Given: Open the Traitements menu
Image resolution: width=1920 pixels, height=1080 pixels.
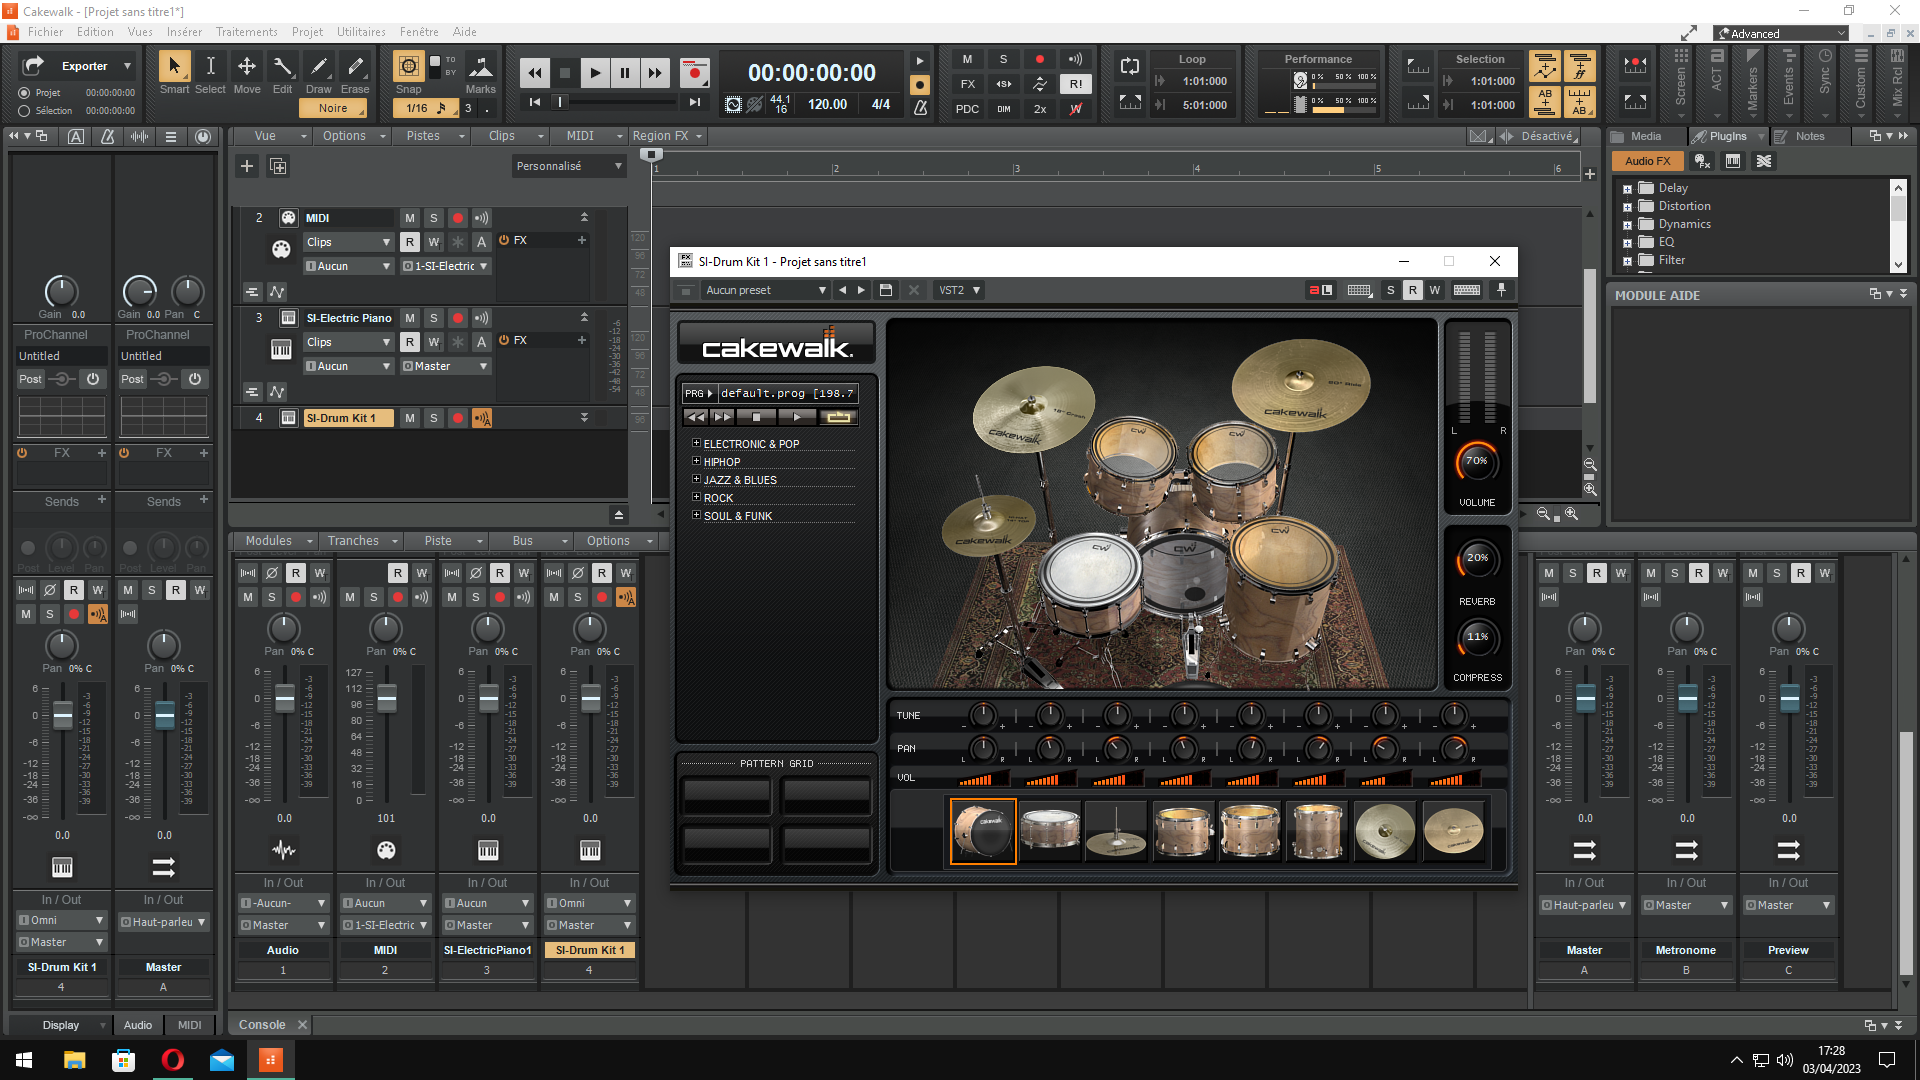Looking at the screenshot, I should click(x=246, y=32).
